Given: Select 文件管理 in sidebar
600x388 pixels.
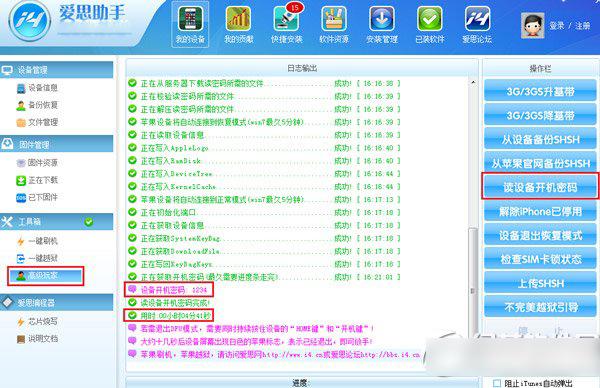Looking at the screenshot, I should click(x=38, y=122).
